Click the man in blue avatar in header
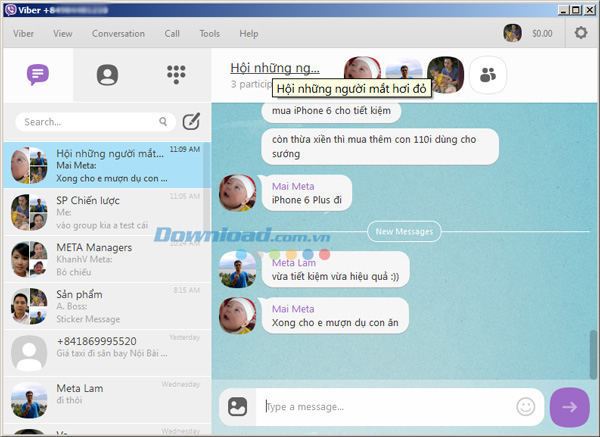This screenshot has width=600, height=437. 404,68
